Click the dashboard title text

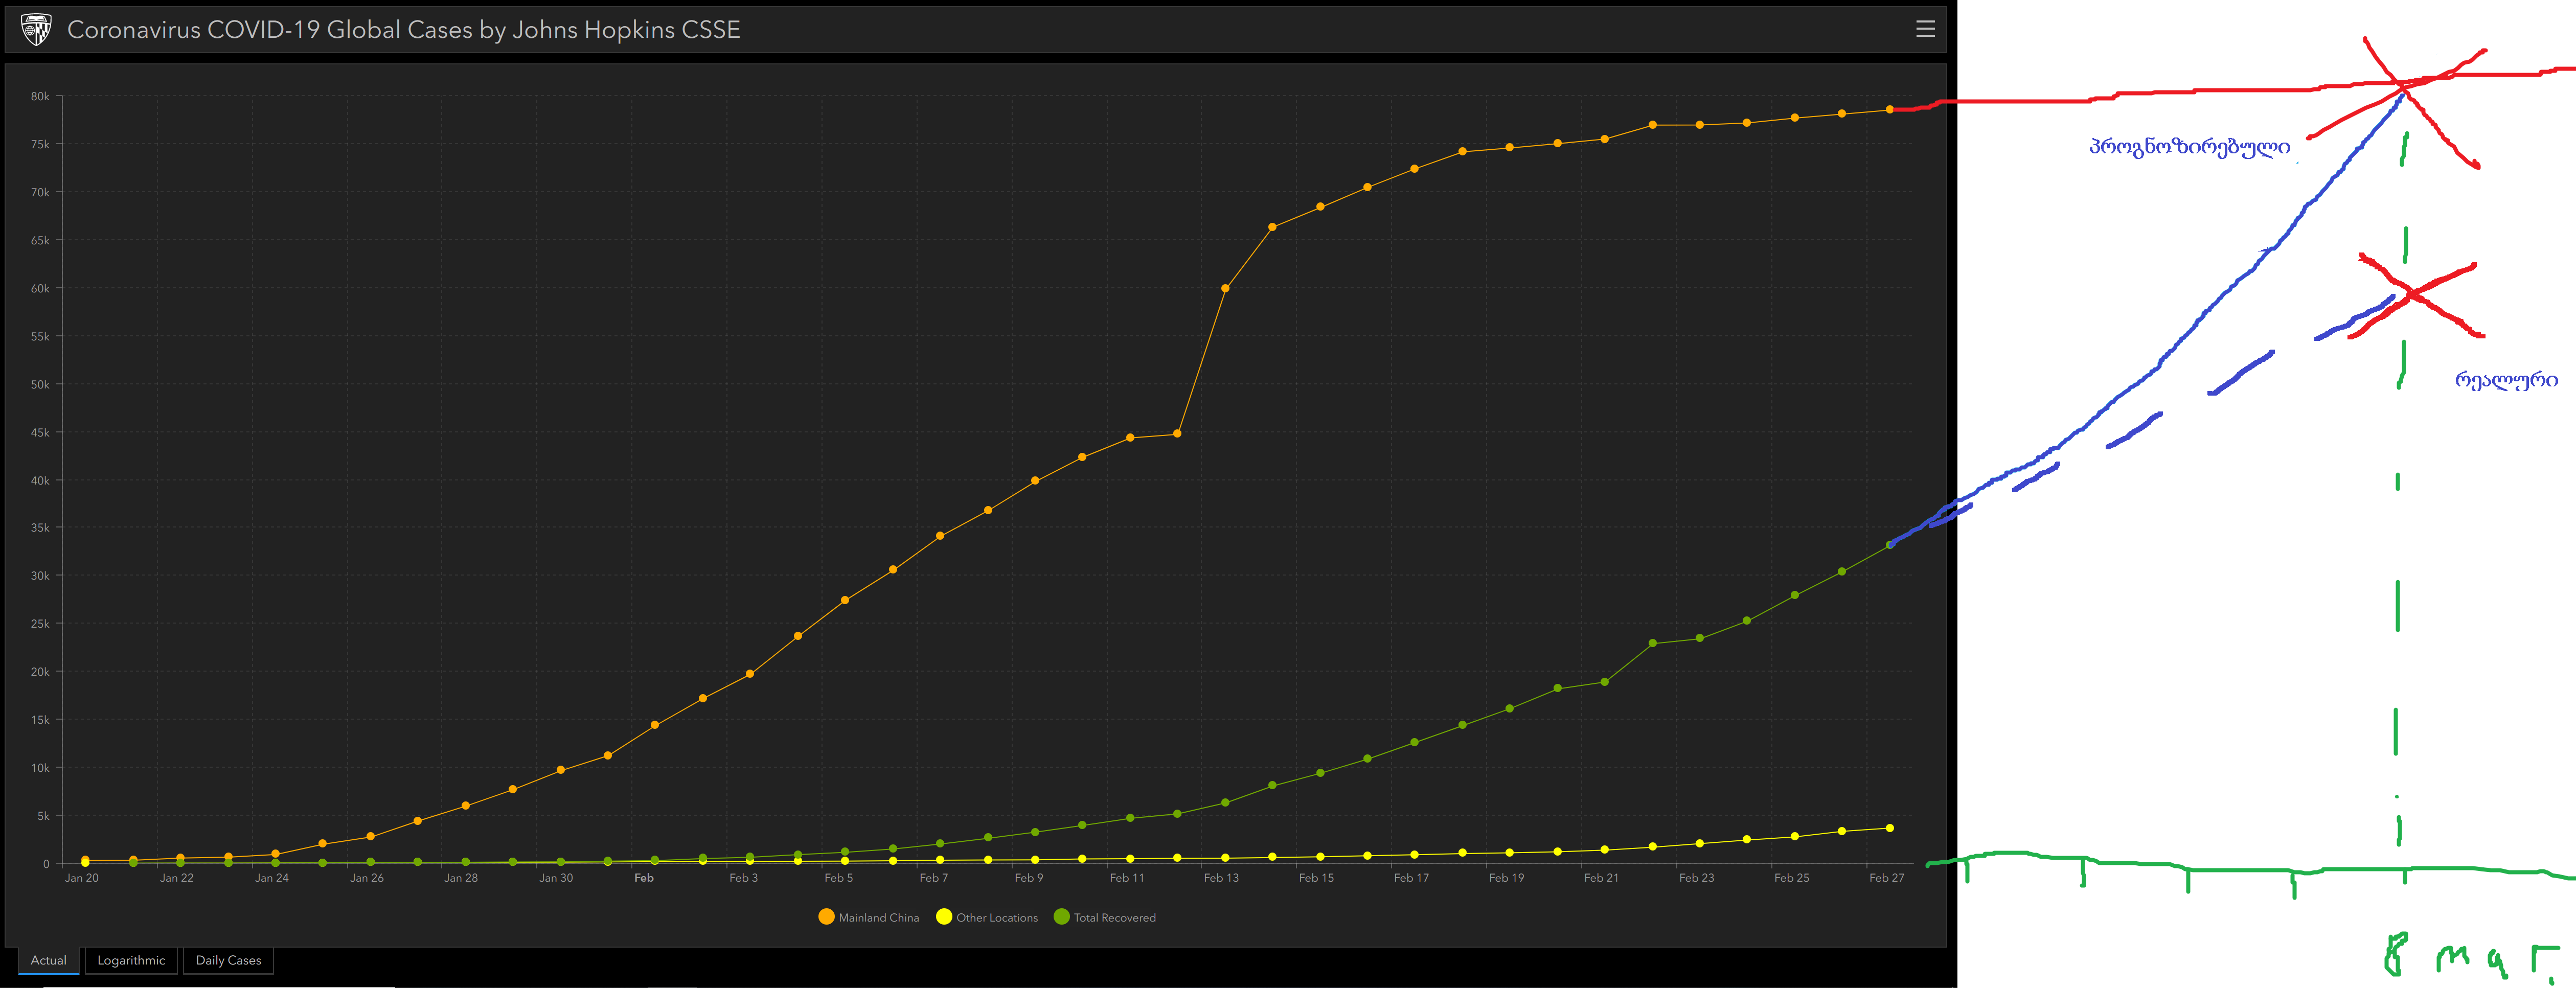click(x=403, y=30)
